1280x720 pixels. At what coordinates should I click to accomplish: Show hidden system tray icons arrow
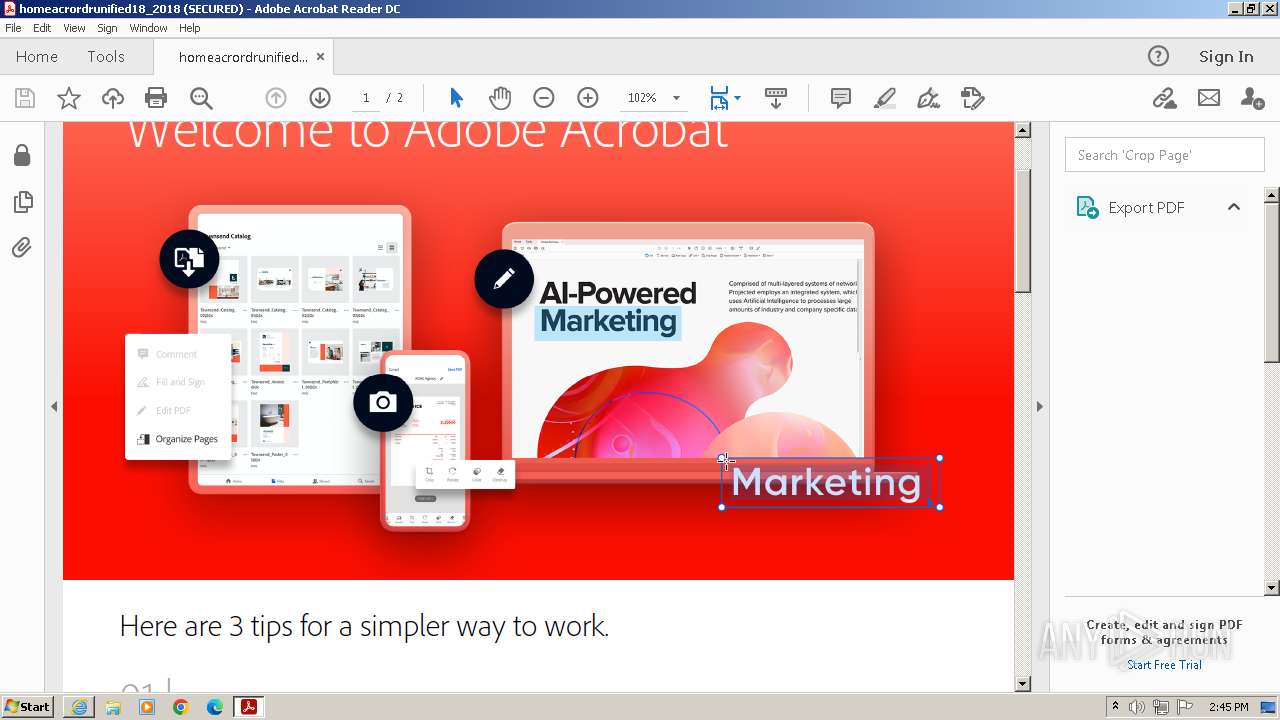1115,707
